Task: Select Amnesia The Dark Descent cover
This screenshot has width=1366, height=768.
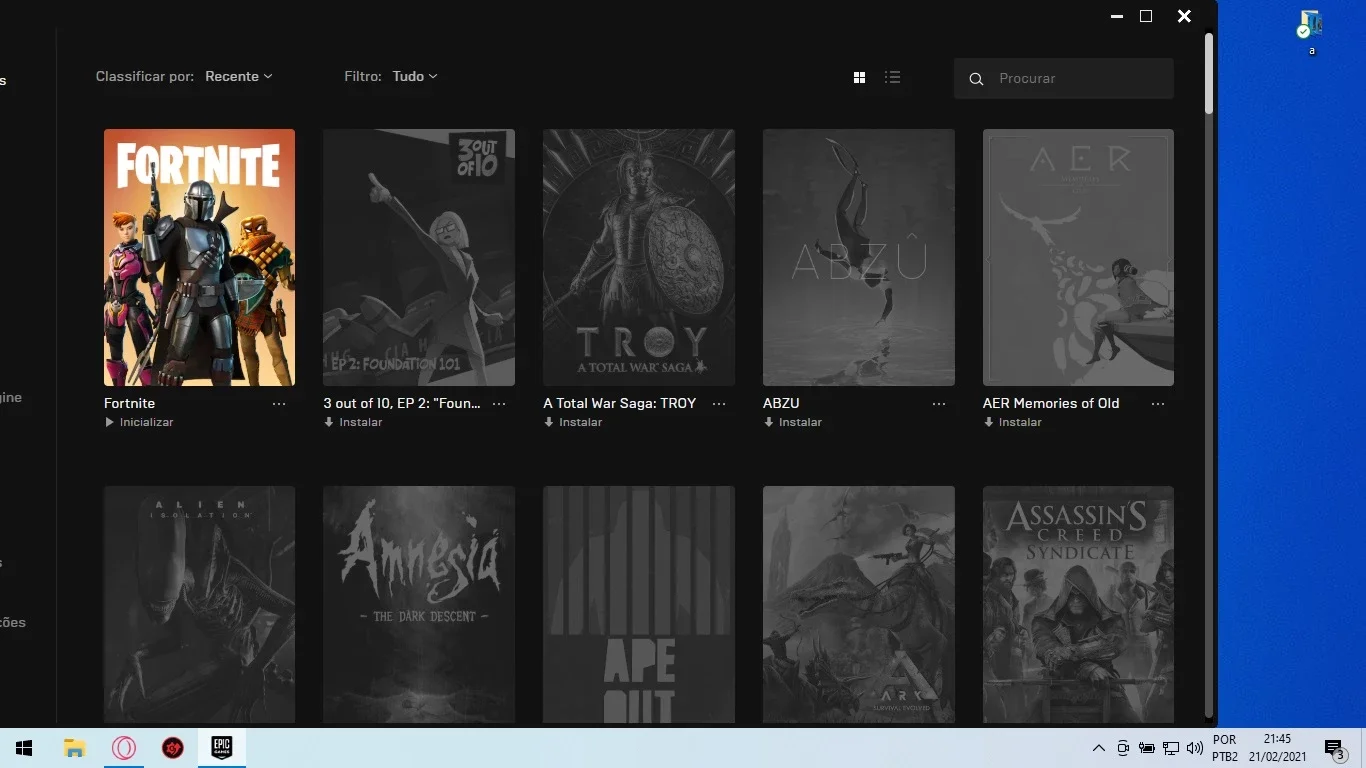Action: pos(419,604)
